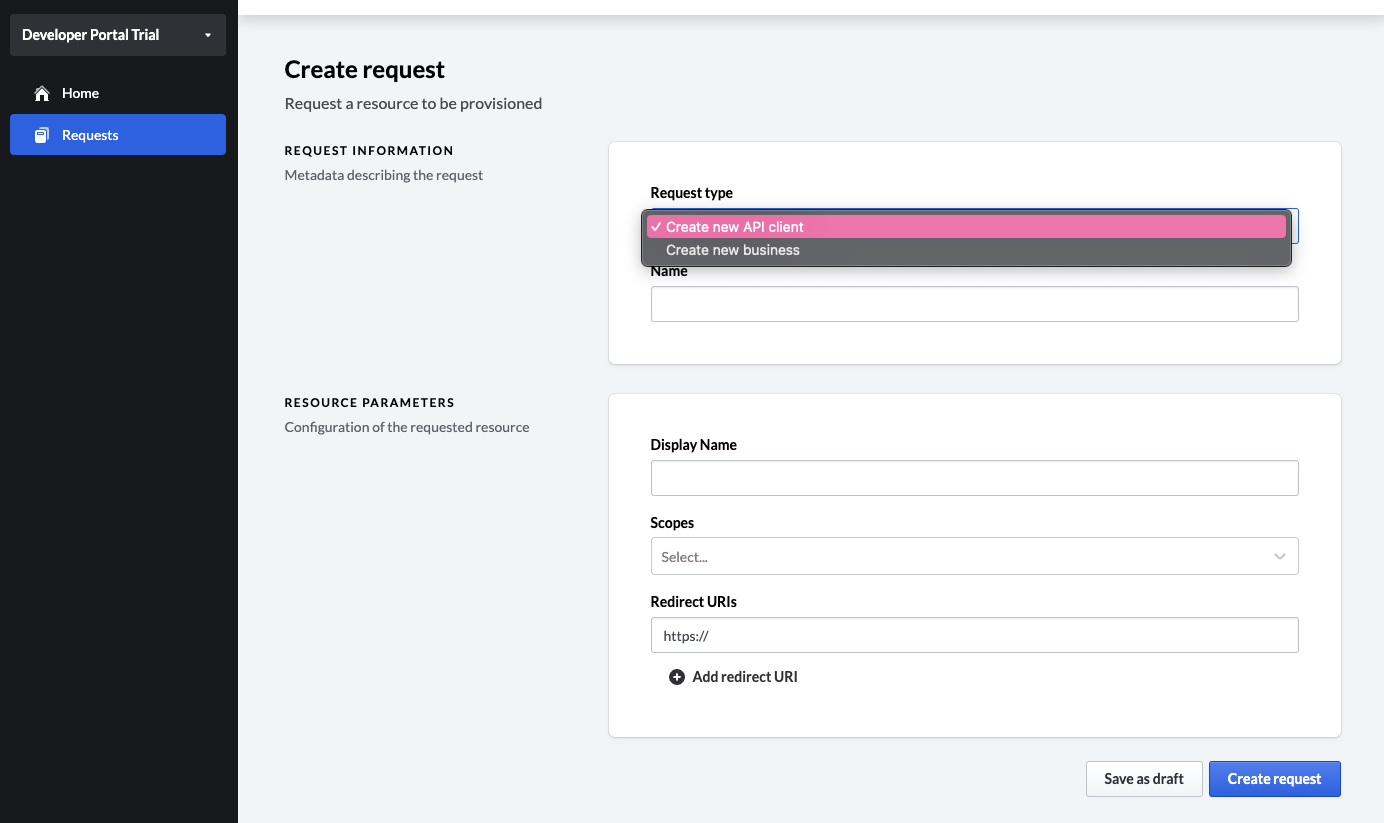1384x823 pixels.
Task: Submit with the blue Create request button
Action: click(x=1274, y=779)
